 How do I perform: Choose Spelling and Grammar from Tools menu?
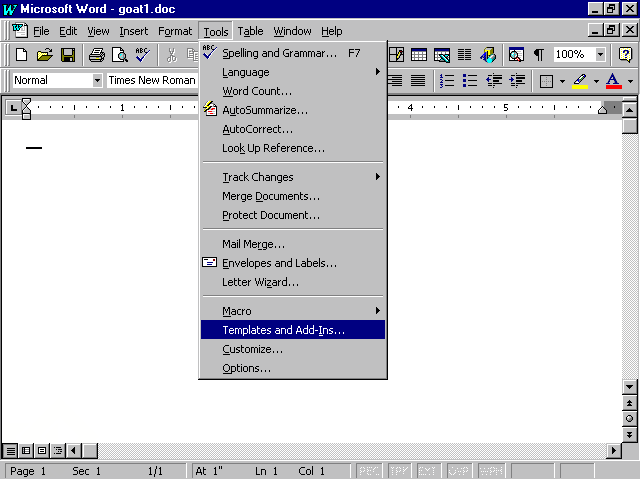tap(293, 53)
